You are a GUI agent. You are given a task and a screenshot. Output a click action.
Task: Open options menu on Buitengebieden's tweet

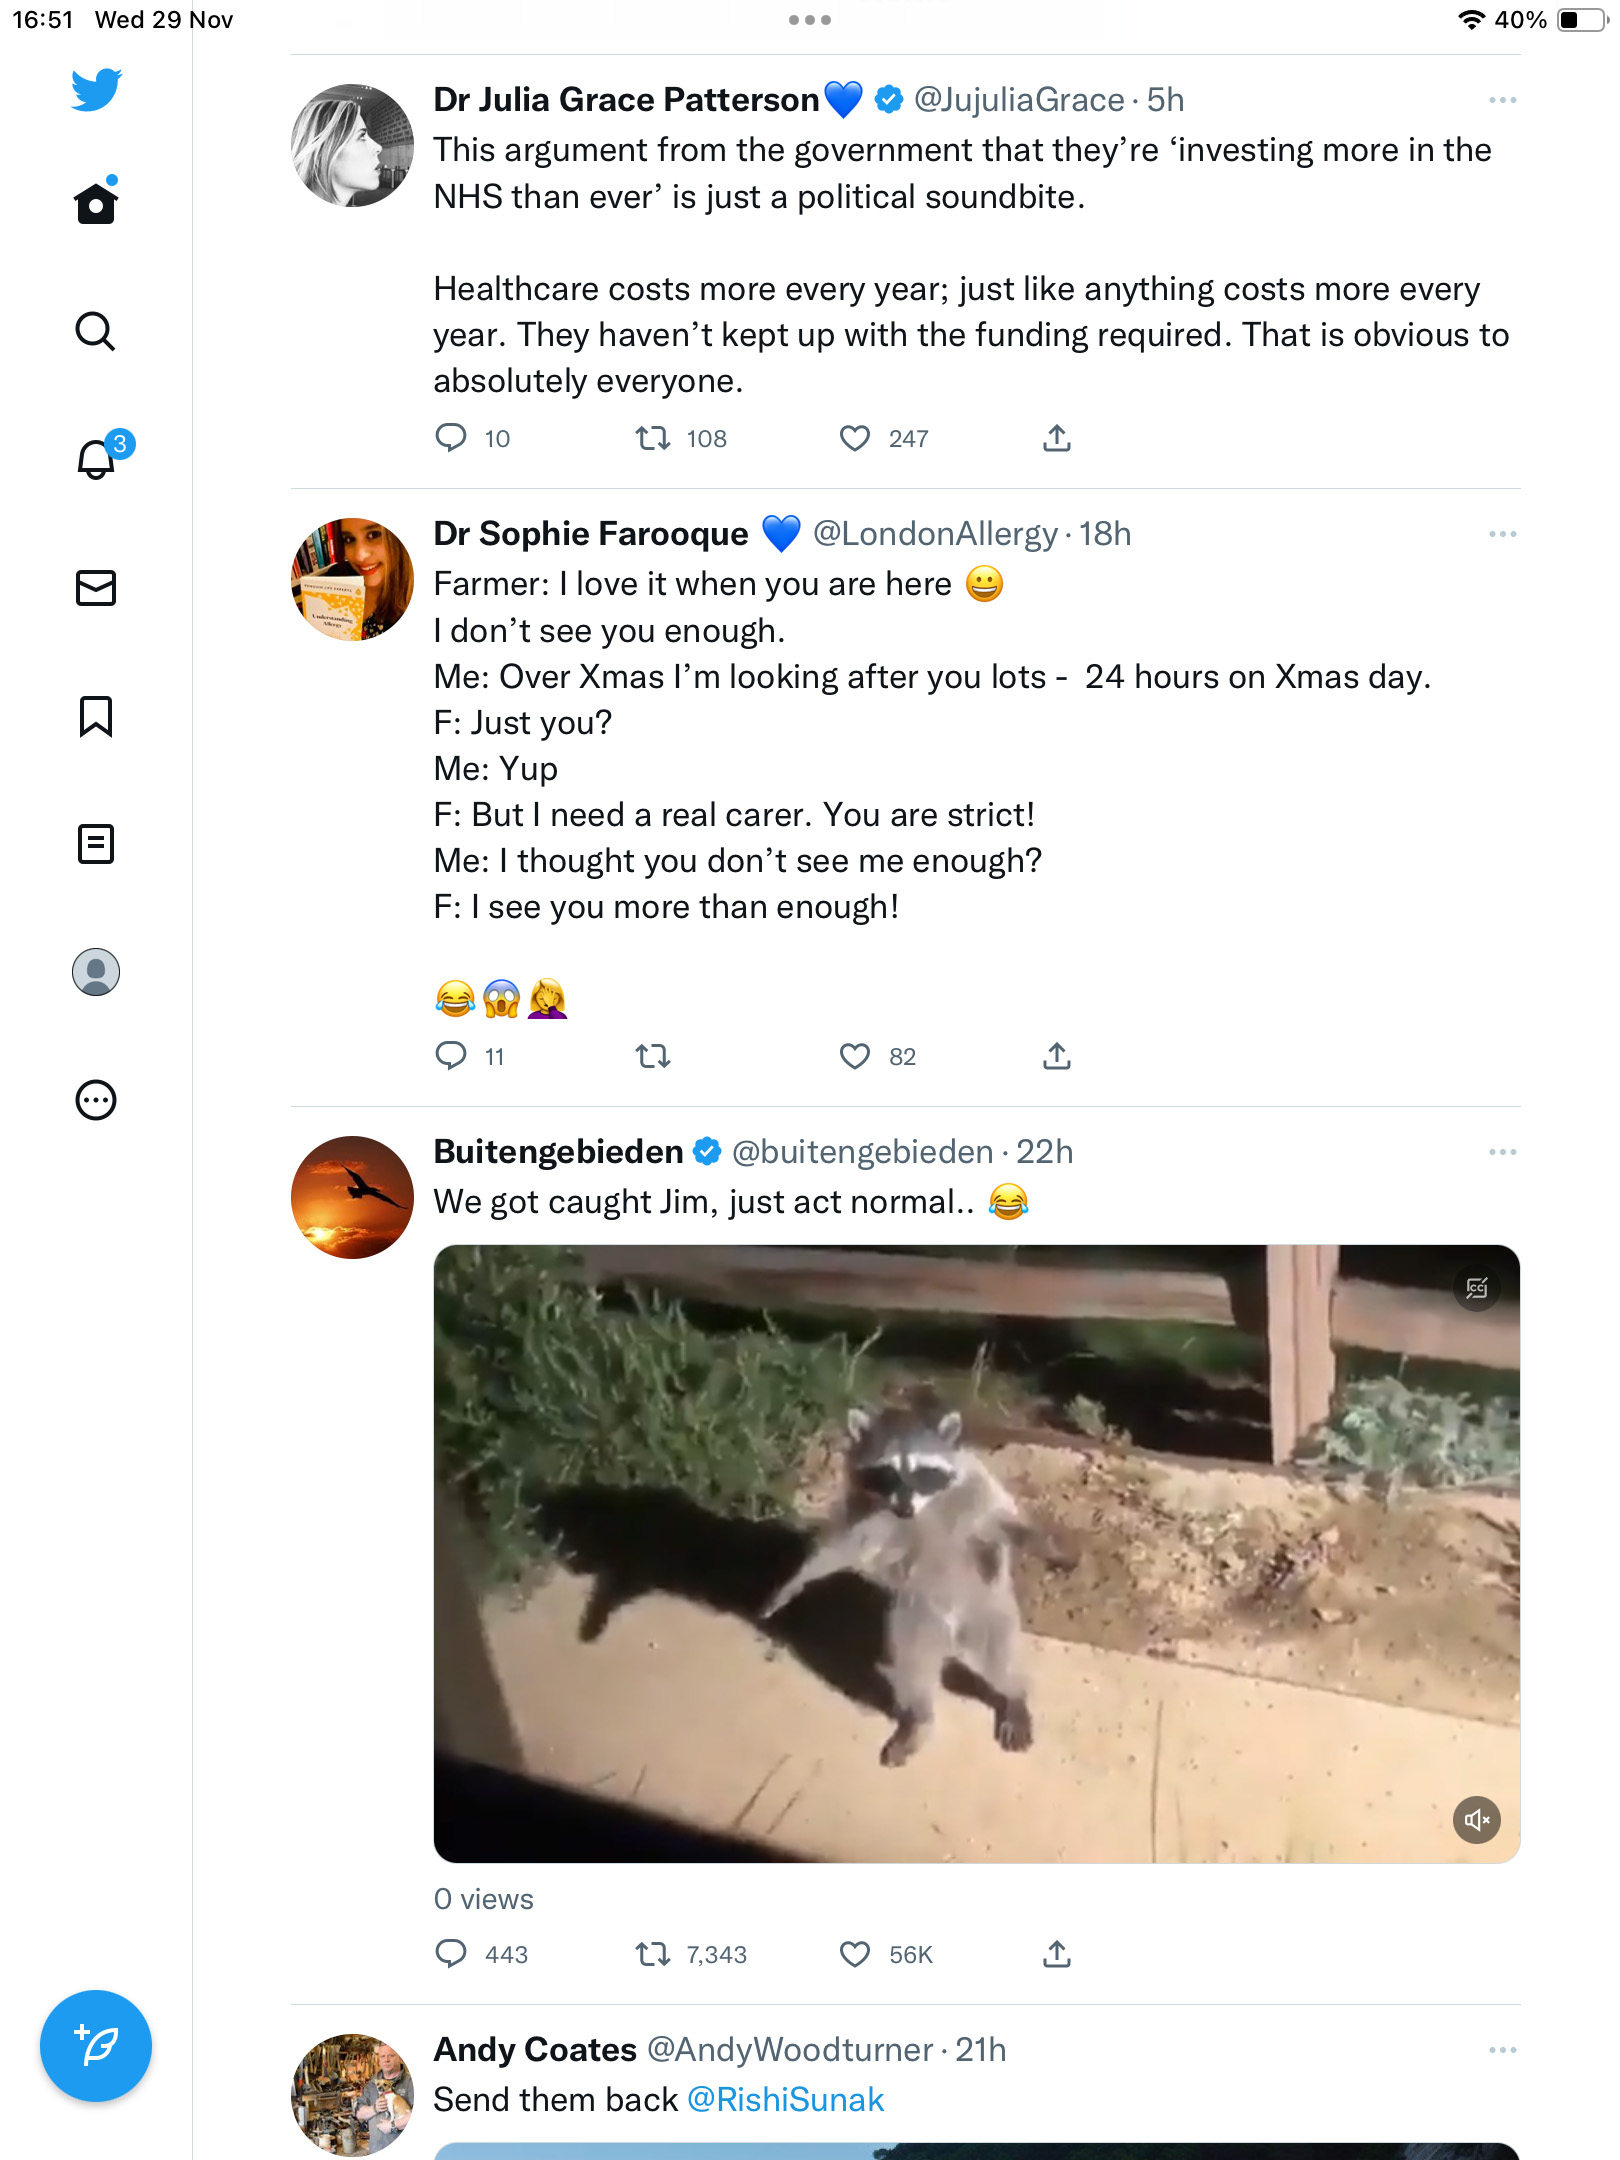1502,1152
